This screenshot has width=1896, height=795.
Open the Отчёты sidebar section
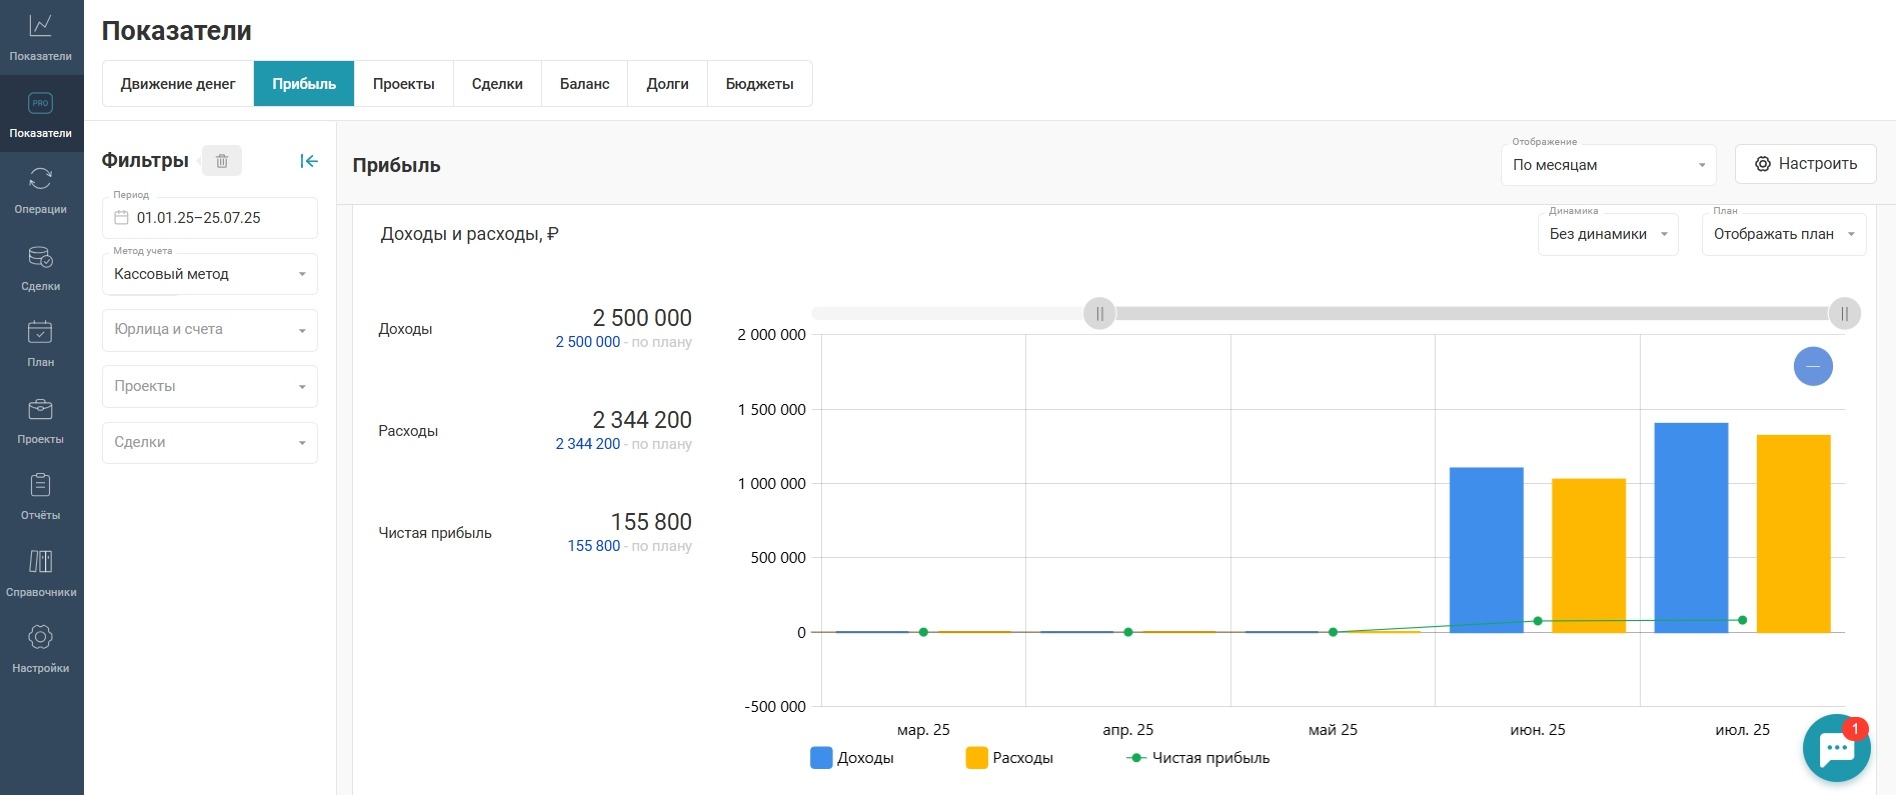(41, 496)
